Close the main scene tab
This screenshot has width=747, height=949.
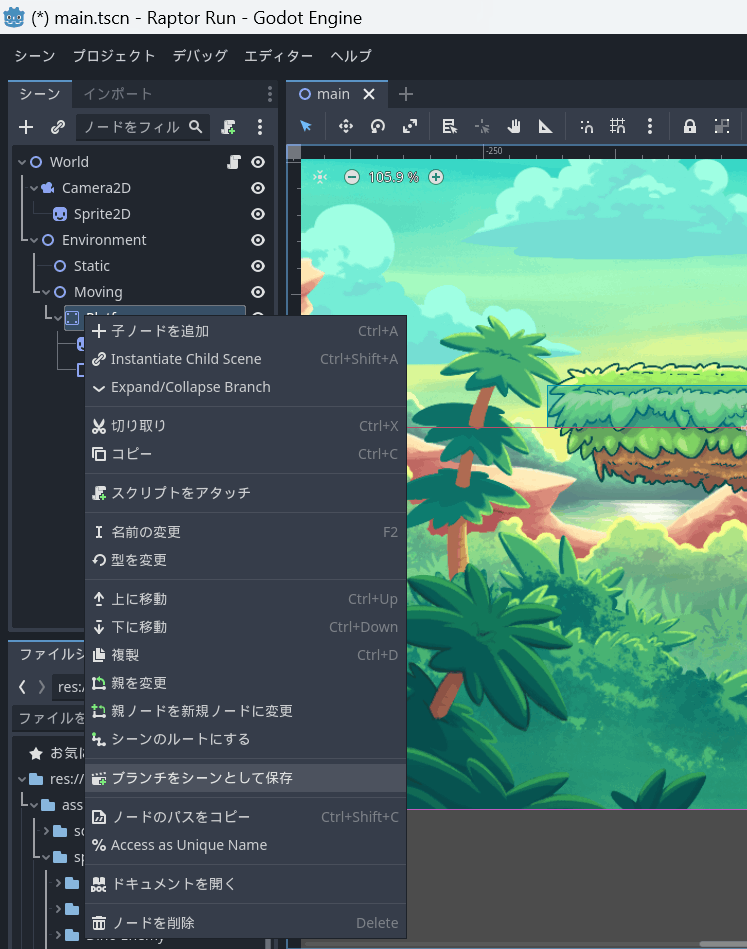(x=369, y=94)
